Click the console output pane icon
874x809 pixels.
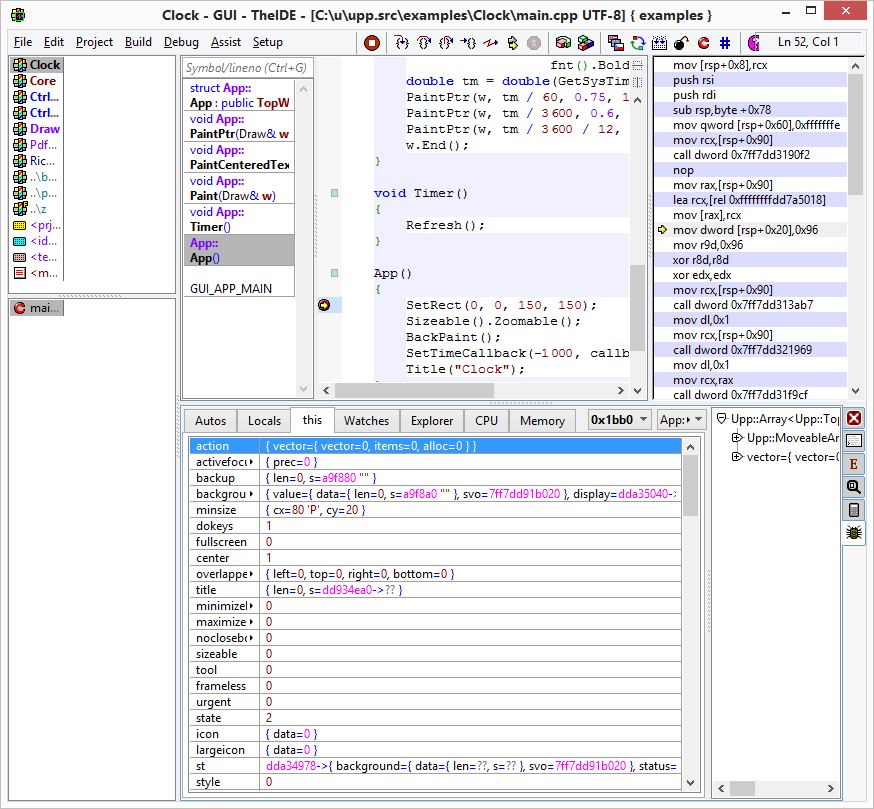(854, 441)
